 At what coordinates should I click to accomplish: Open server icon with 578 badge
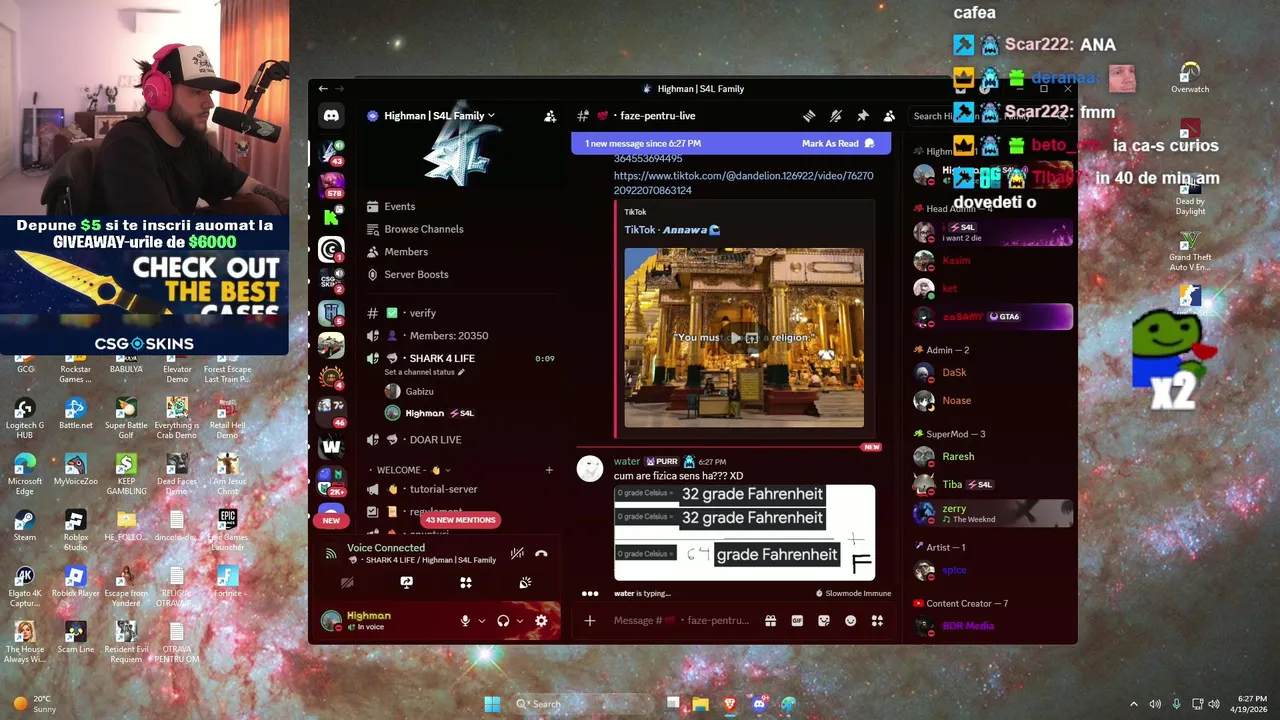331,184
